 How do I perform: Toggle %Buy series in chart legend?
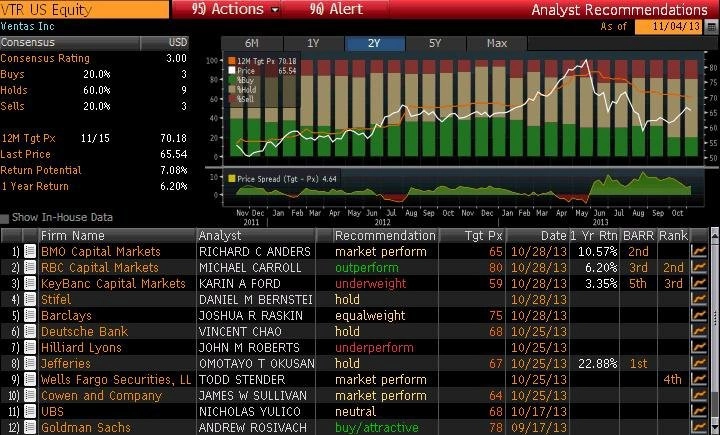(232, 80)
